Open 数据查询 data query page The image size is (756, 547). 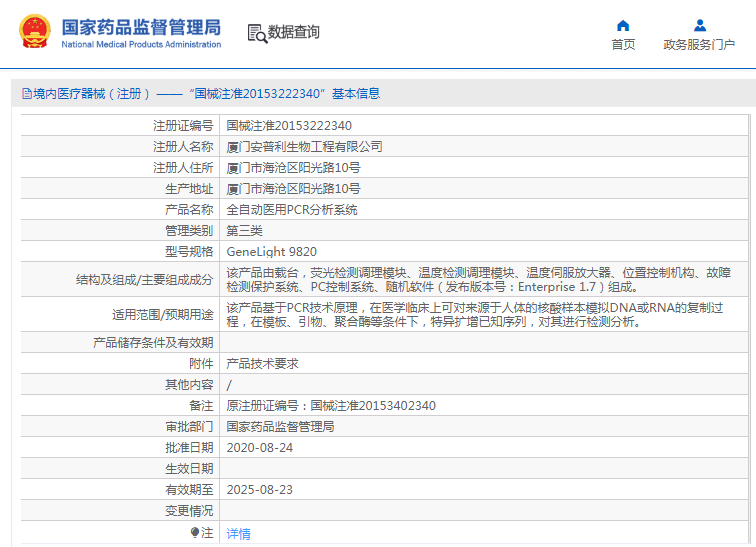[x=294, y=32]
